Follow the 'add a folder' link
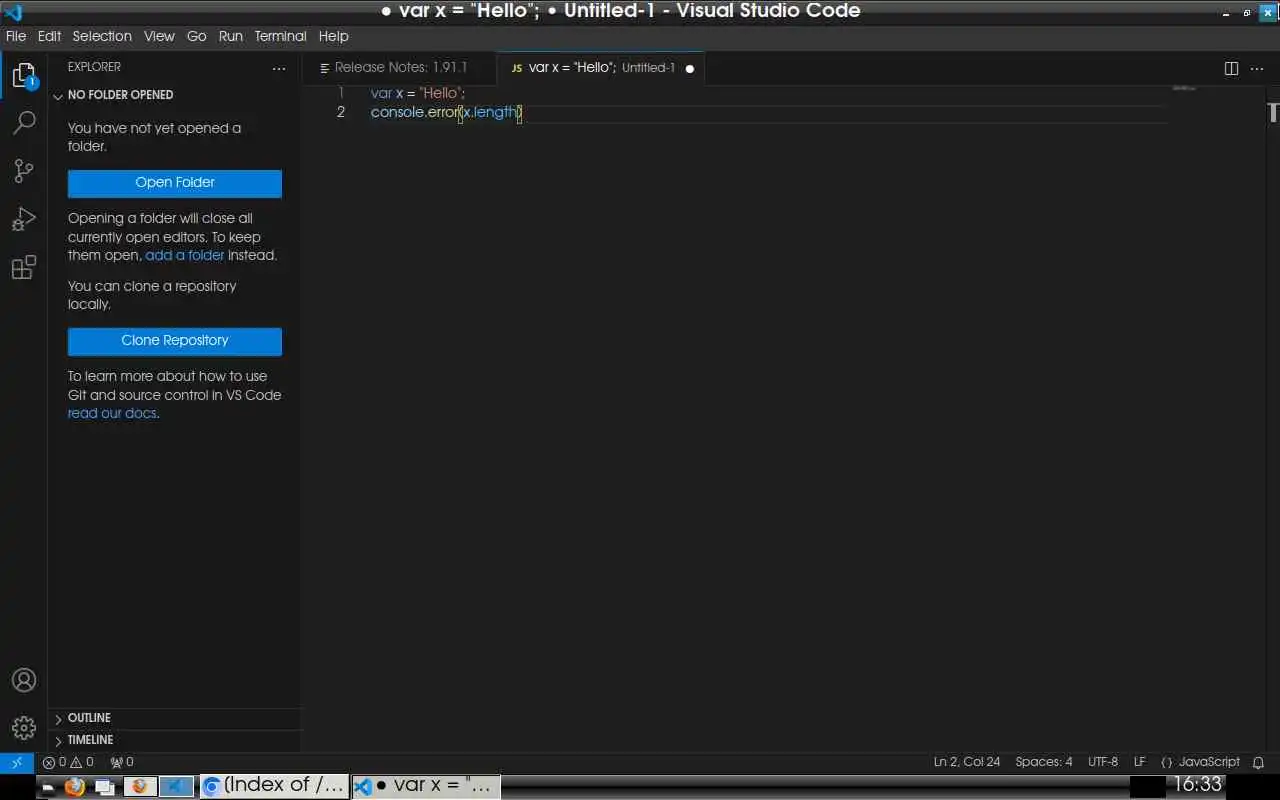This screenshot has width=1280, height=800. [185, 255]
